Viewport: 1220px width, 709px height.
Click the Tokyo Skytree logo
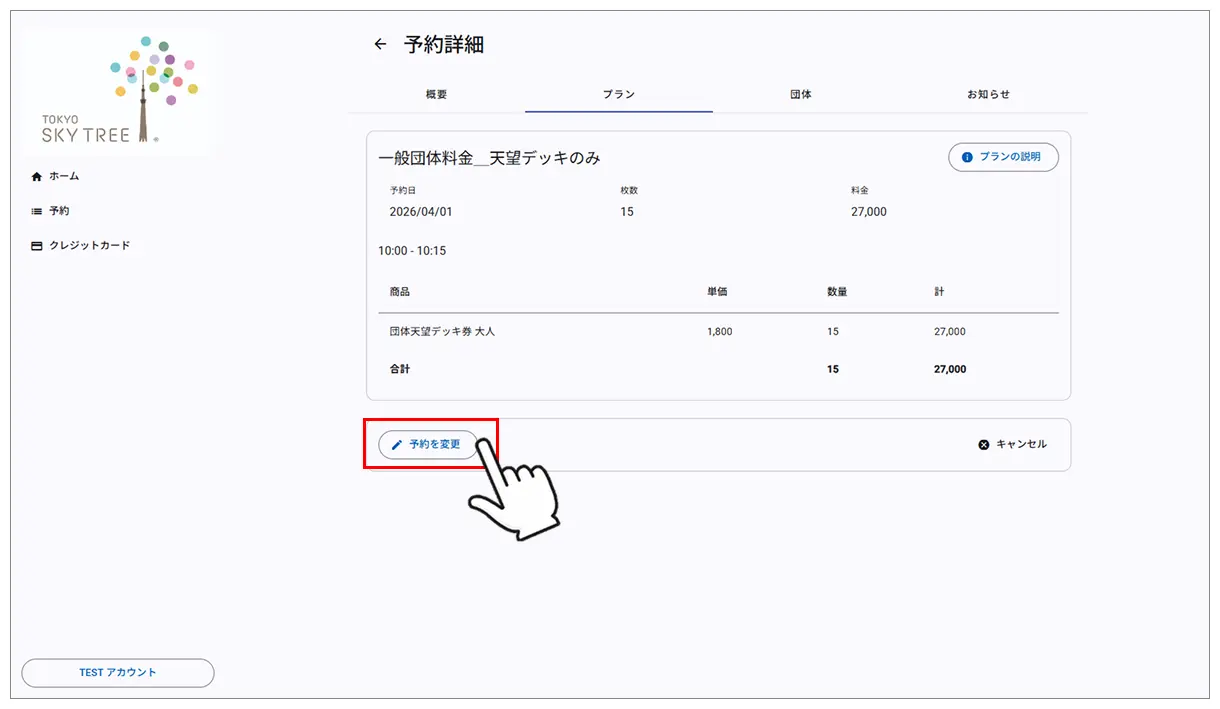pyautogui.click(x=117, y=92)
